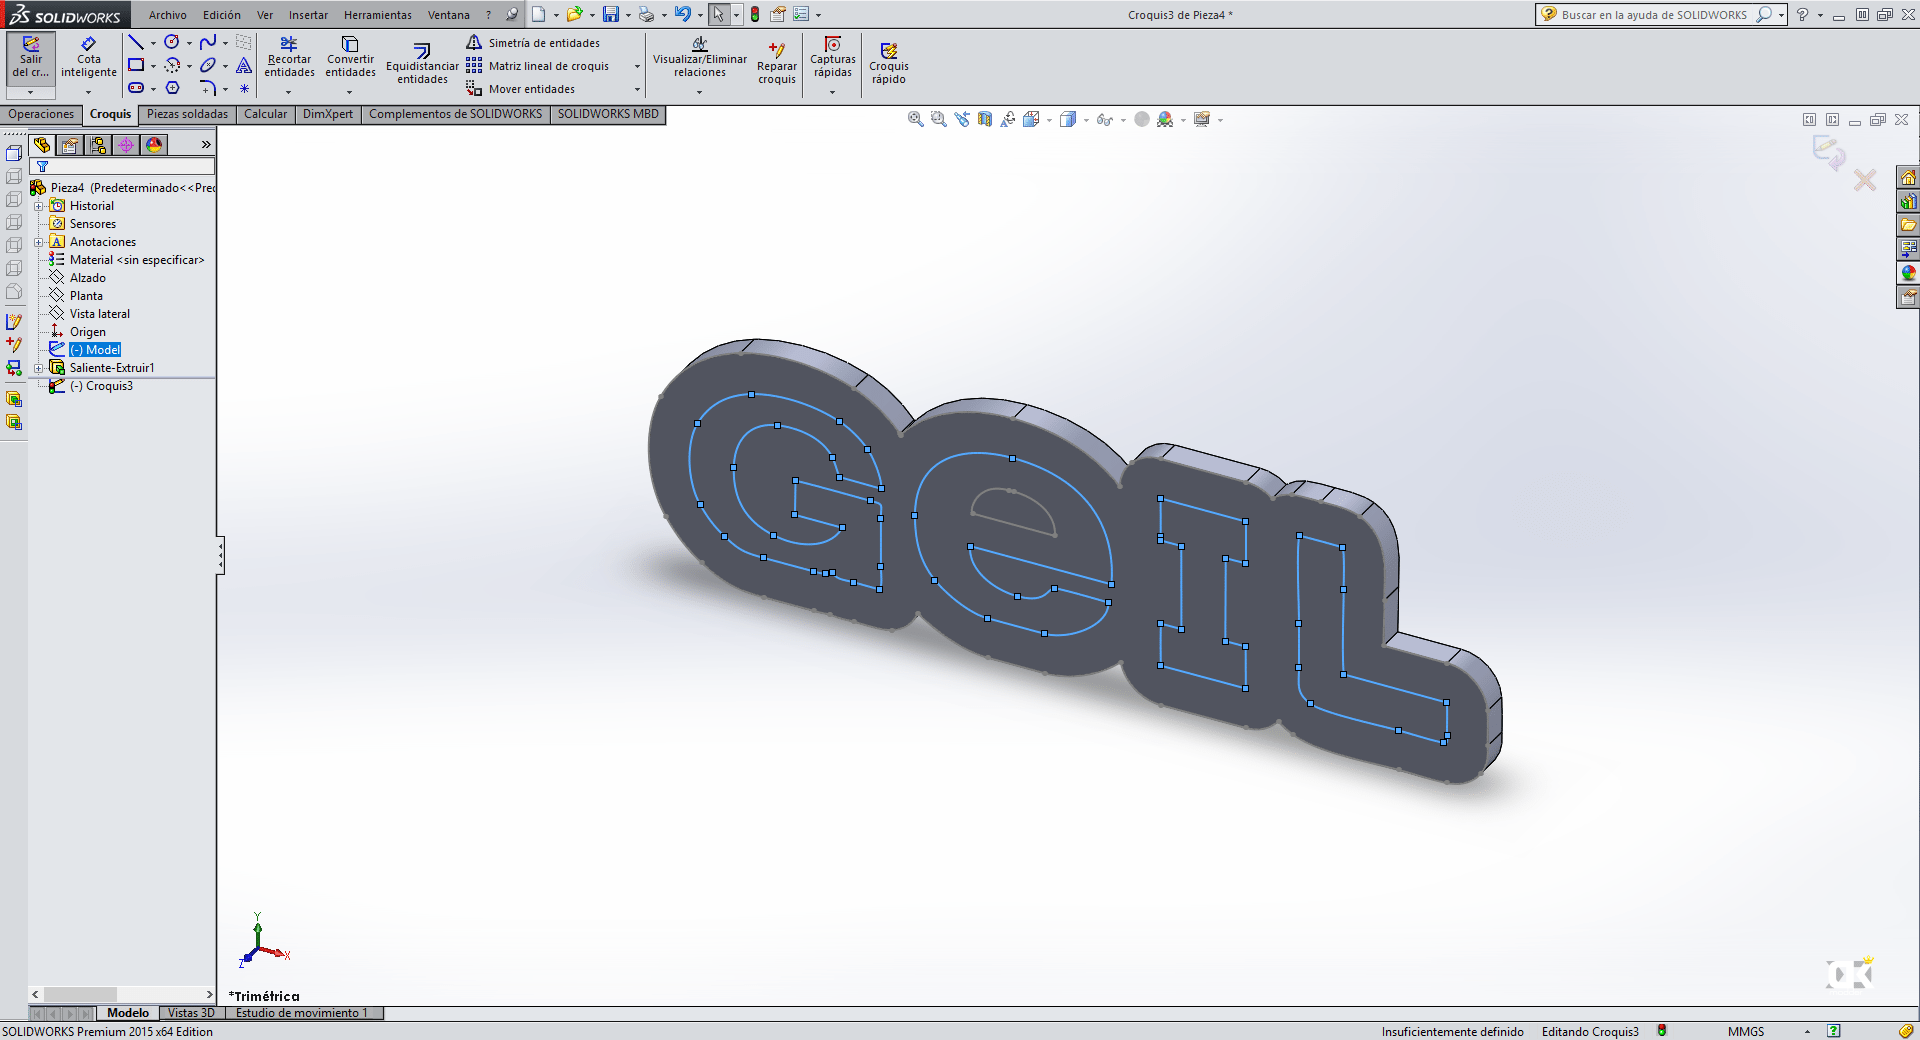
Task: Switch to the Calcular tab
Action: (265, 114)
